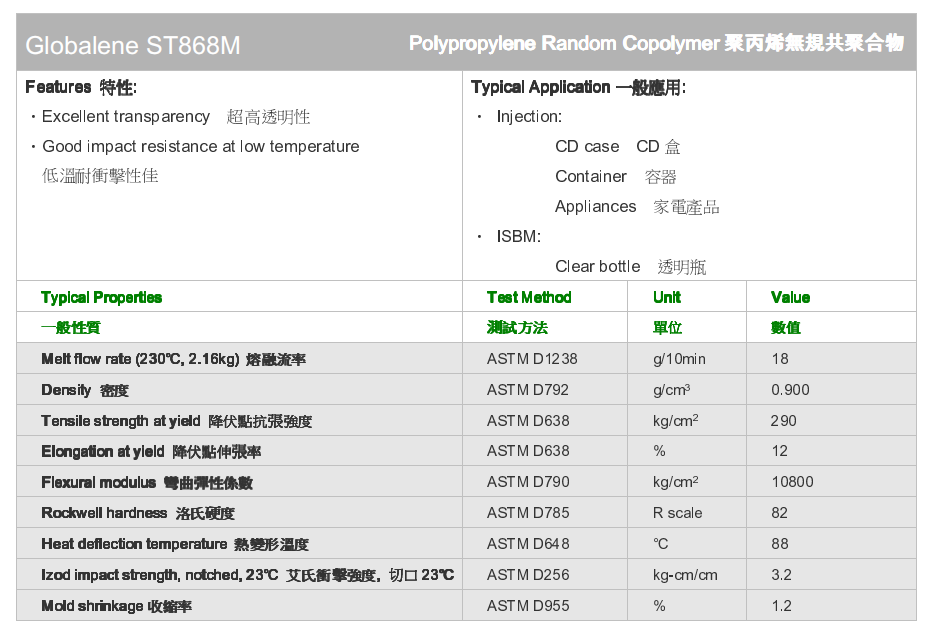The width and height of the screenshot is (932, 640).
Task: Select the "ASTM D790" test method cell
Action: 528,482
